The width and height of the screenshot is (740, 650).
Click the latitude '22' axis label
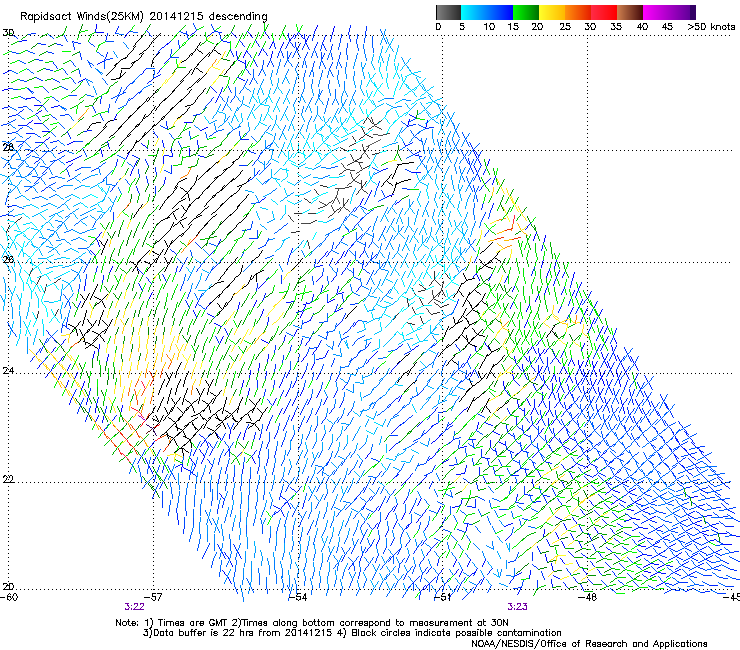pos(8,479)
